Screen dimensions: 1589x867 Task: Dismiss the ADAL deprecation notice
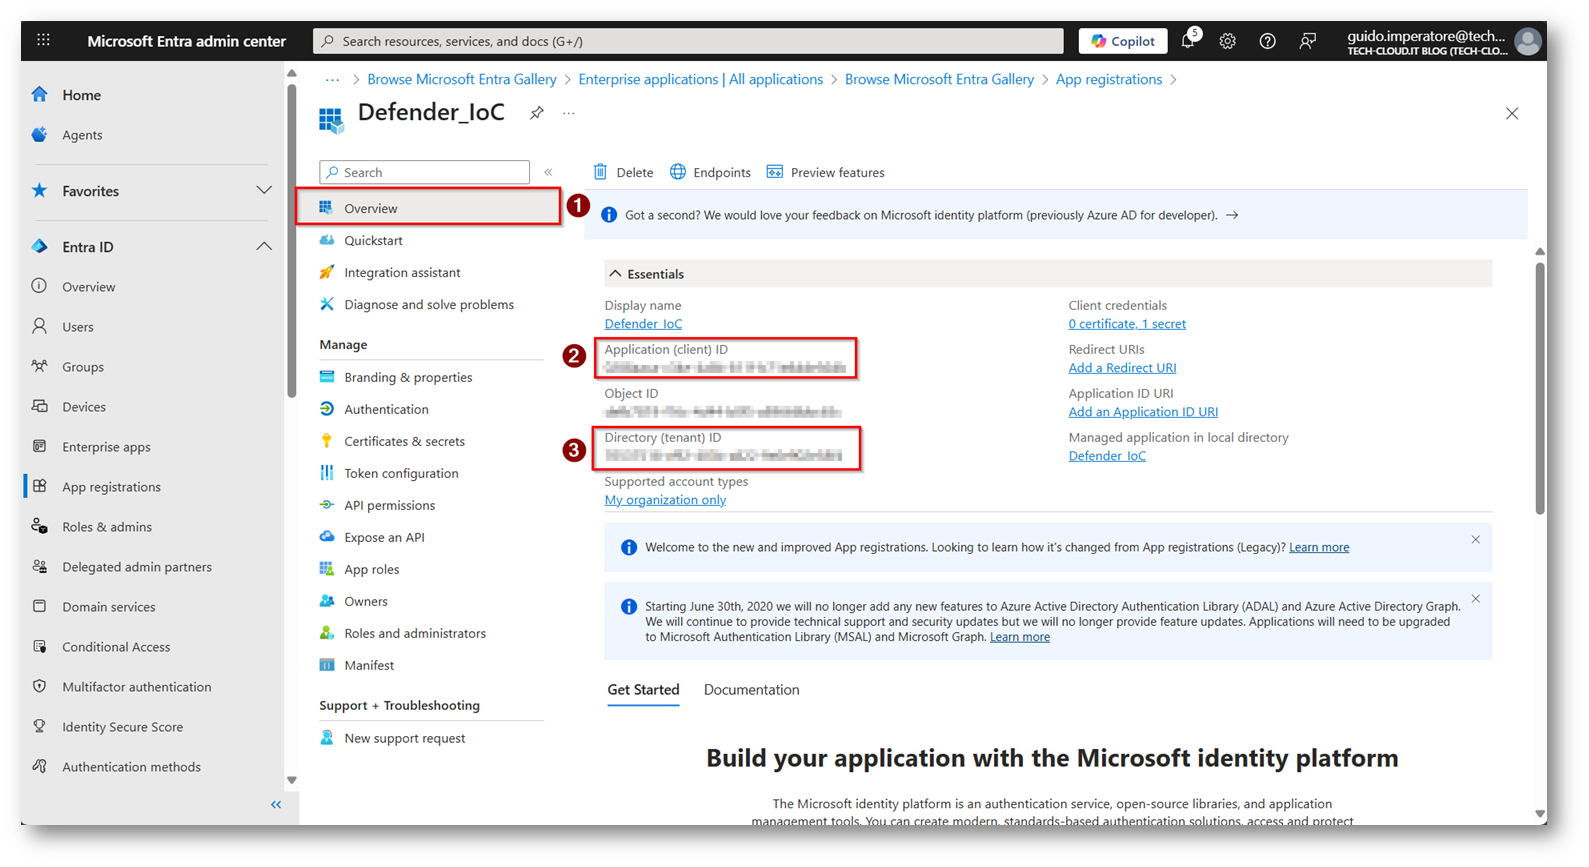click(x=1475, y=599)
